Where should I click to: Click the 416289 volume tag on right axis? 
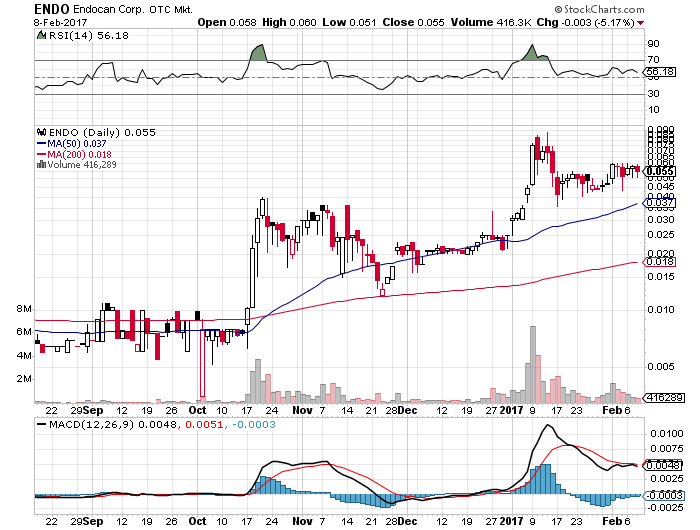(x=664, y=397)
